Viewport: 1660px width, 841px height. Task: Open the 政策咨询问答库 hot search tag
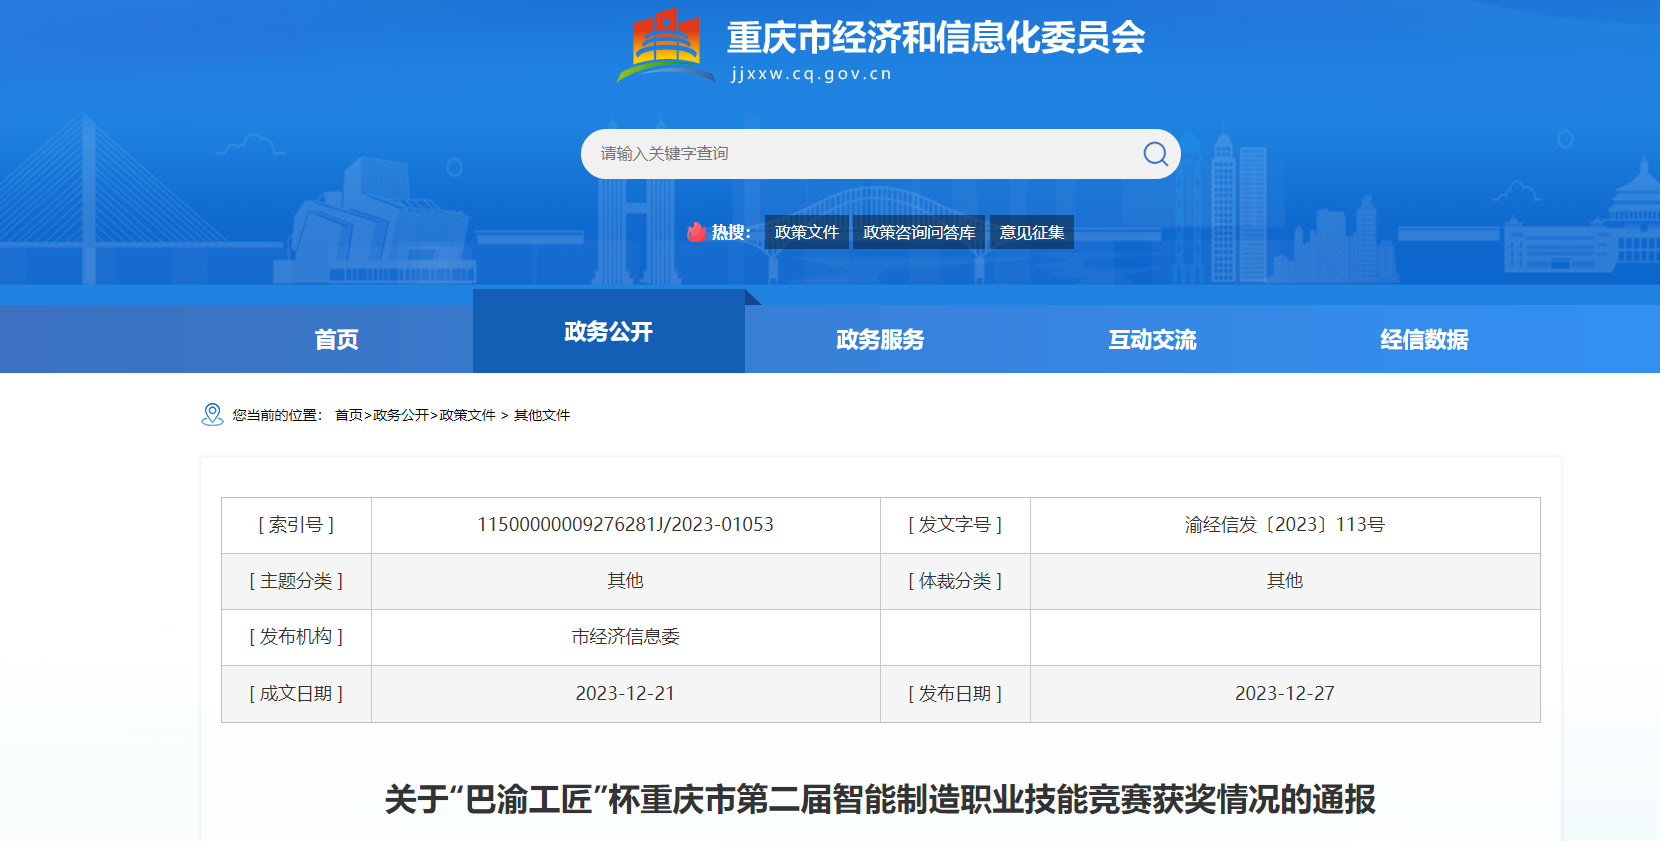coord(918,232)
